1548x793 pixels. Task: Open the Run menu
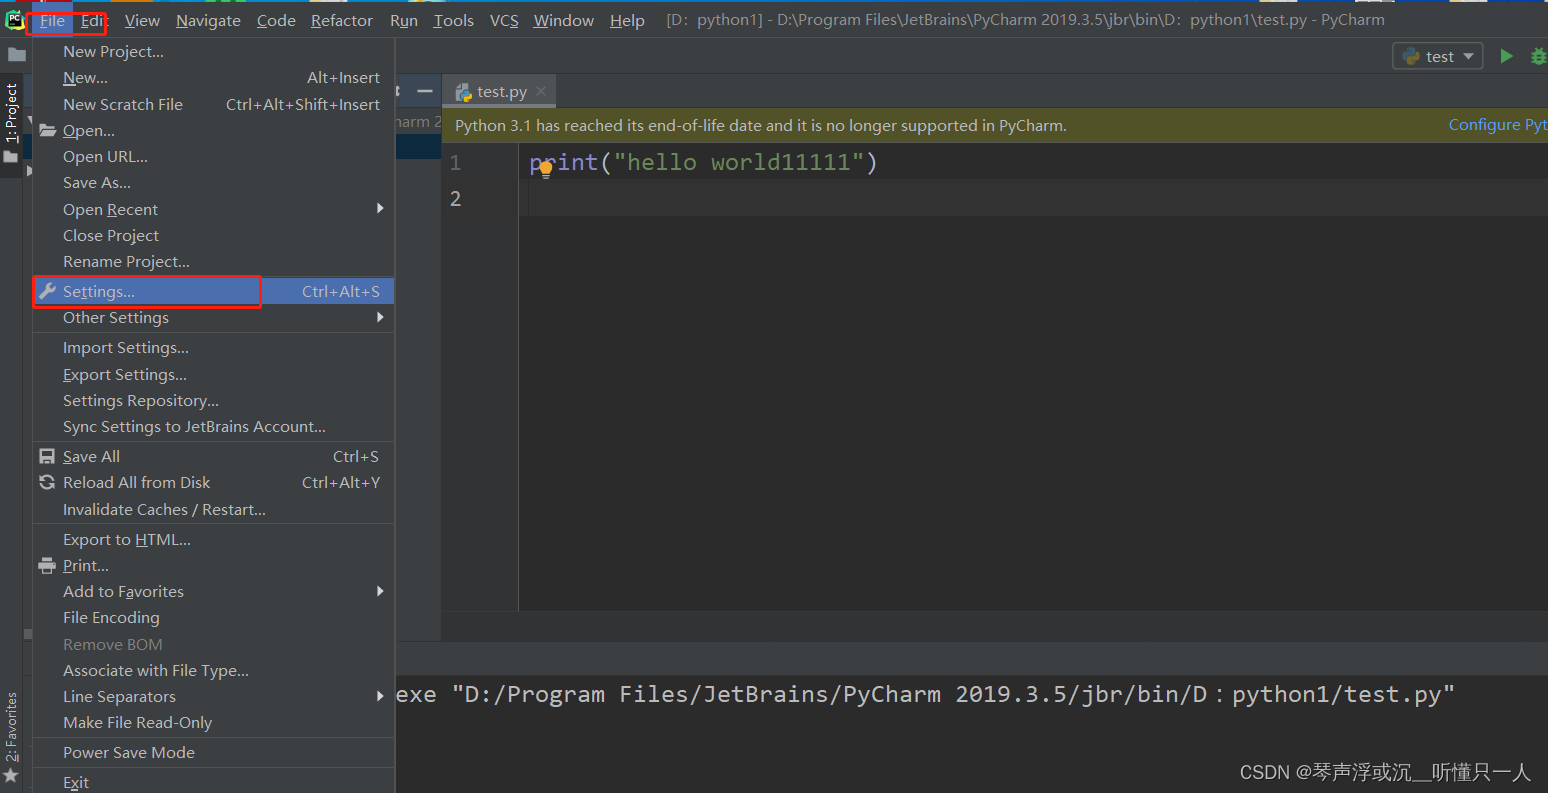[404, 20]
